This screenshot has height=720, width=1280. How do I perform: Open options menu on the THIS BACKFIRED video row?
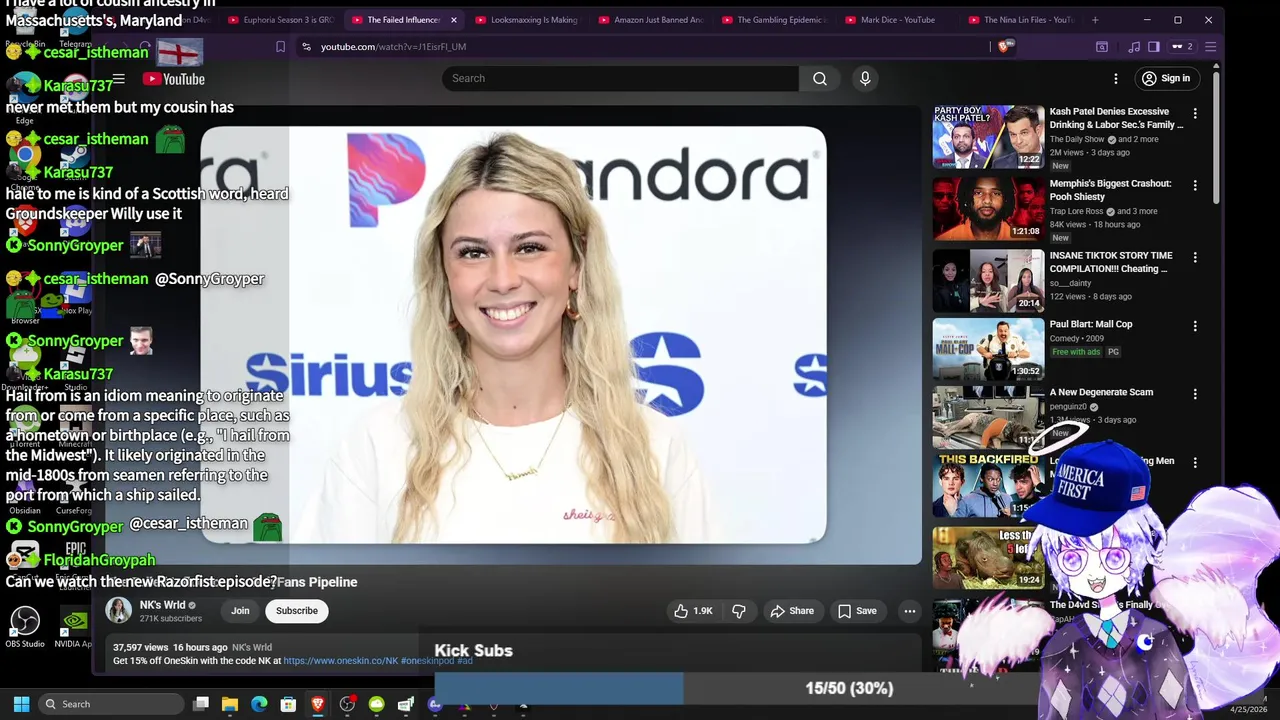(x=1195, y=463)
